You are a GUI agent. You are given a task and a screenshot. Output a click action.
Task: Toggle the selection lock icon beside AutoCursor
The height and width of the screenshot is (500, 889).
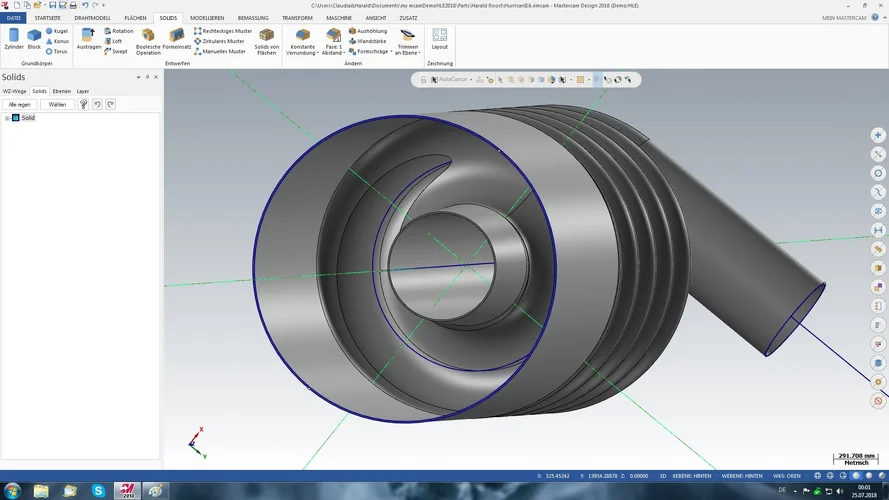click(x=423, y=79)
